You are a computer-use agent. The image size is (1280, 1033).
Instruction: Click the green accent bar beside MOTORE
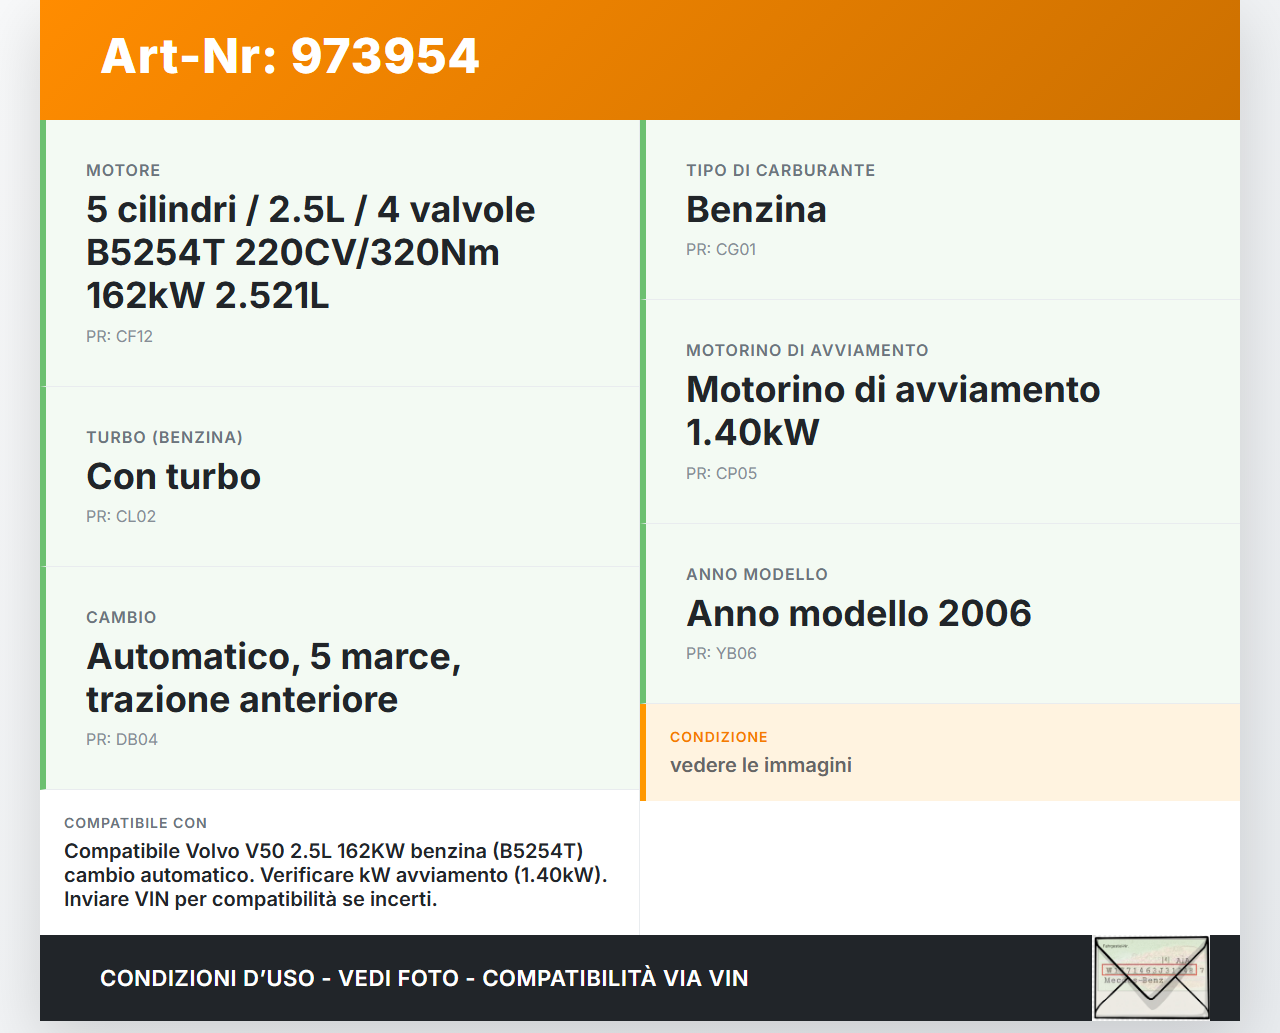(44, 250)
